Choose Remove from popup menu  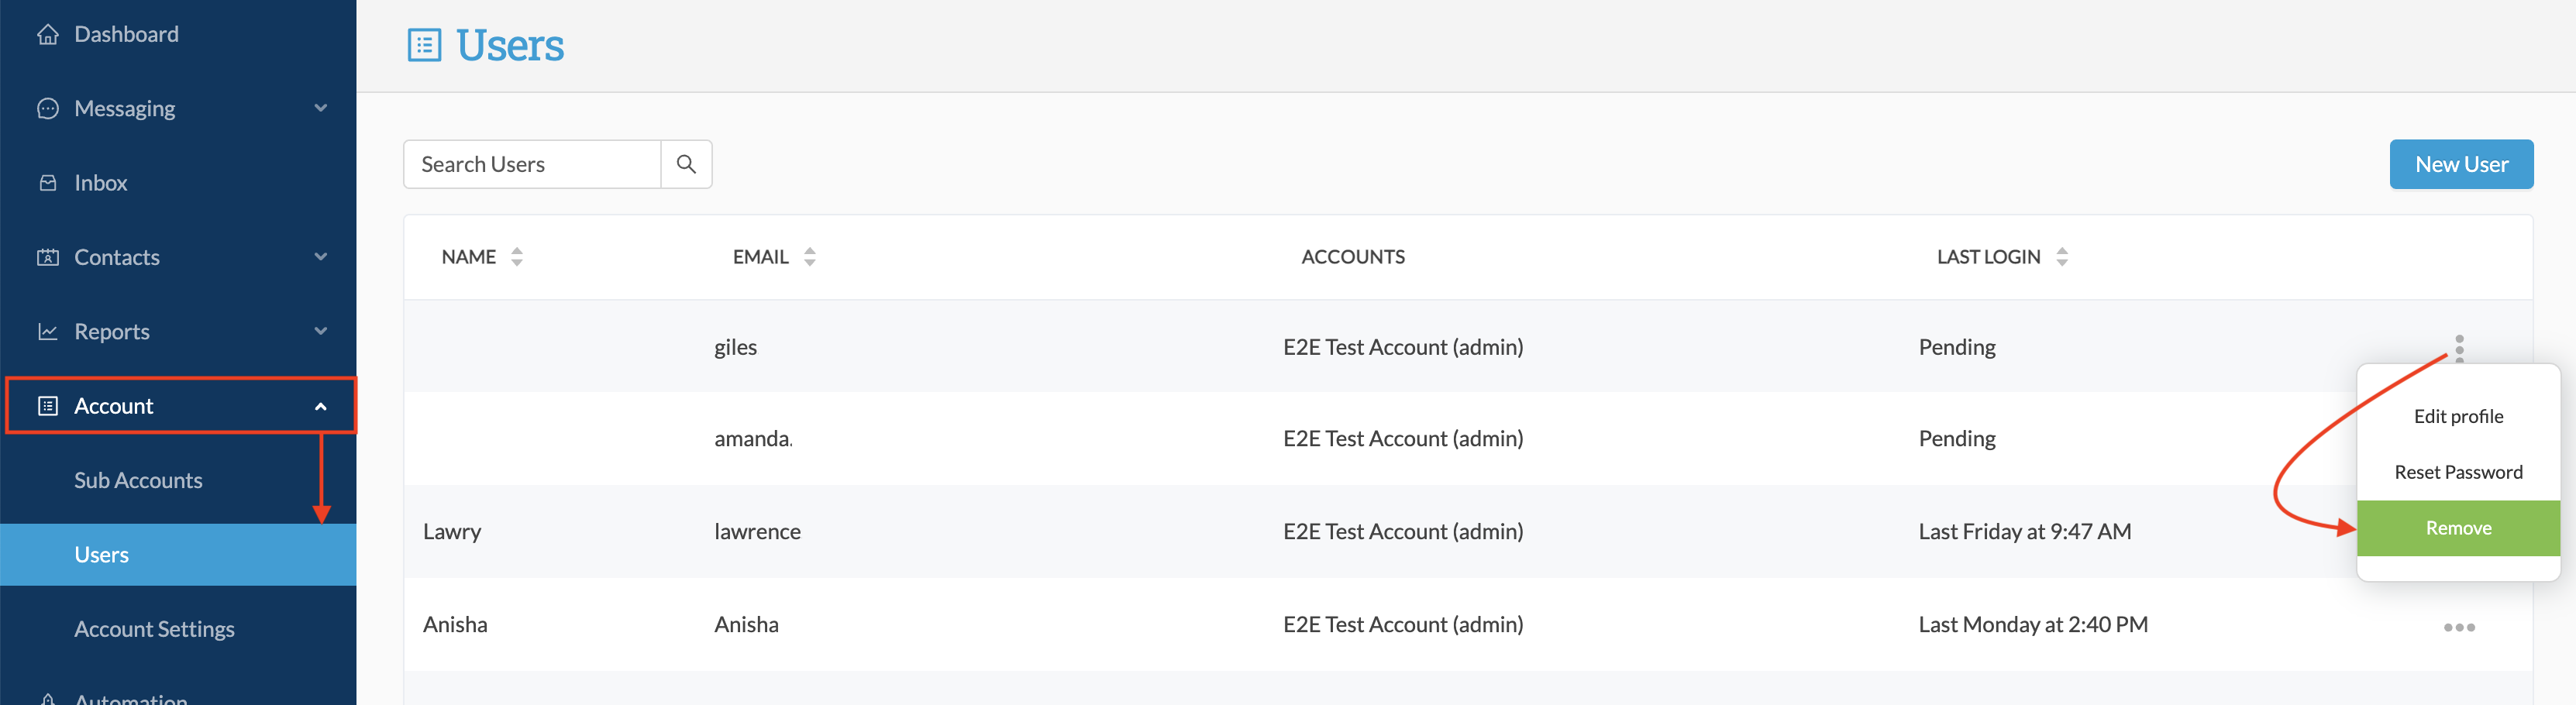[2458, 528]
